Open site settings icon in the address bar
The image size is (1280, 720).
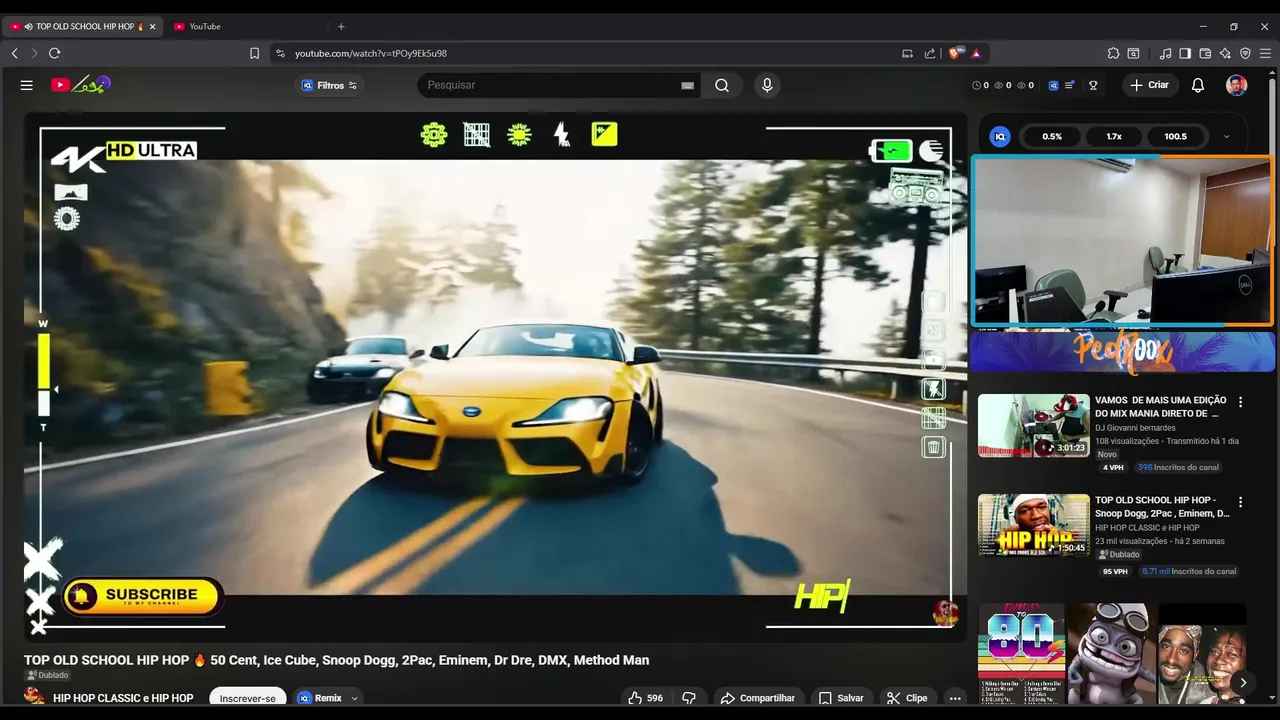[280, 53]
